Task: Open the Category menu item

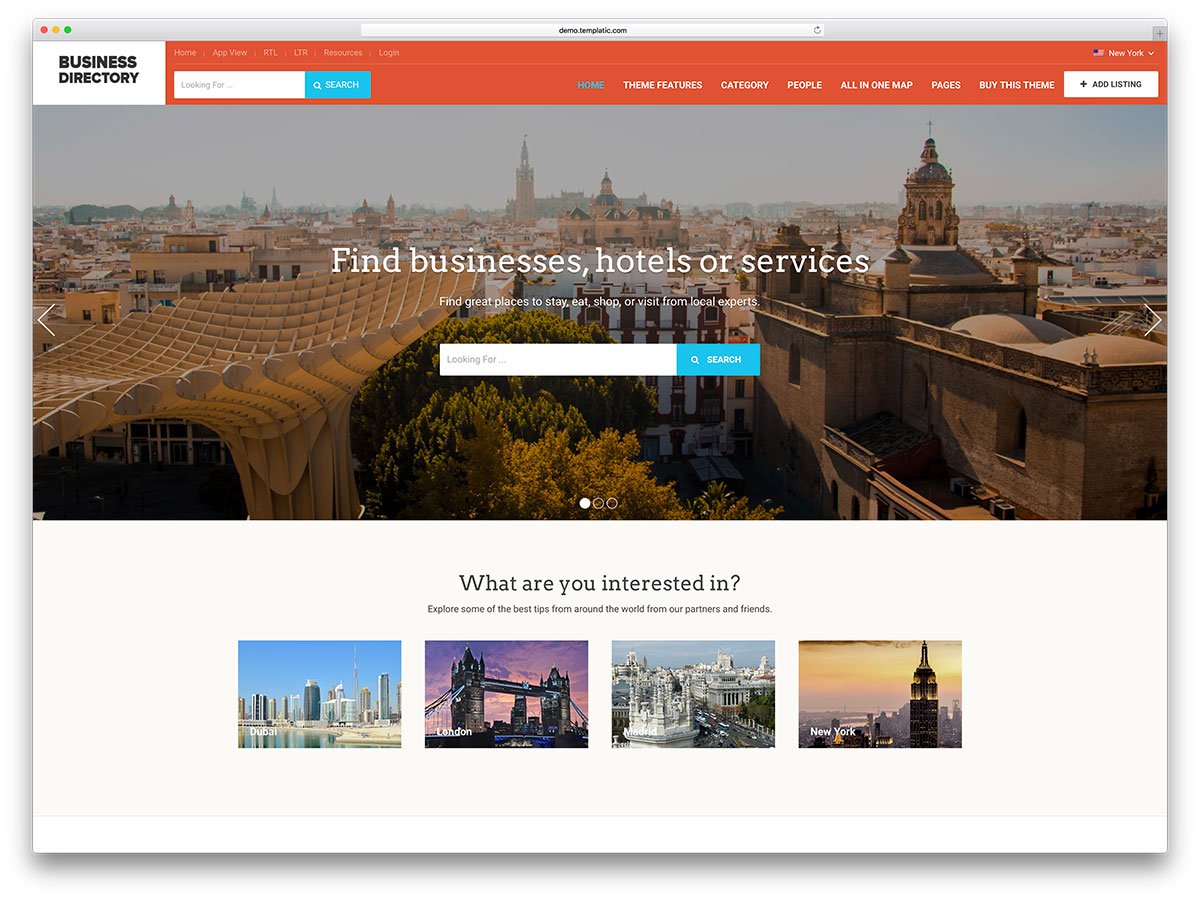Action: pyautogui.click(x=744, y=85)
